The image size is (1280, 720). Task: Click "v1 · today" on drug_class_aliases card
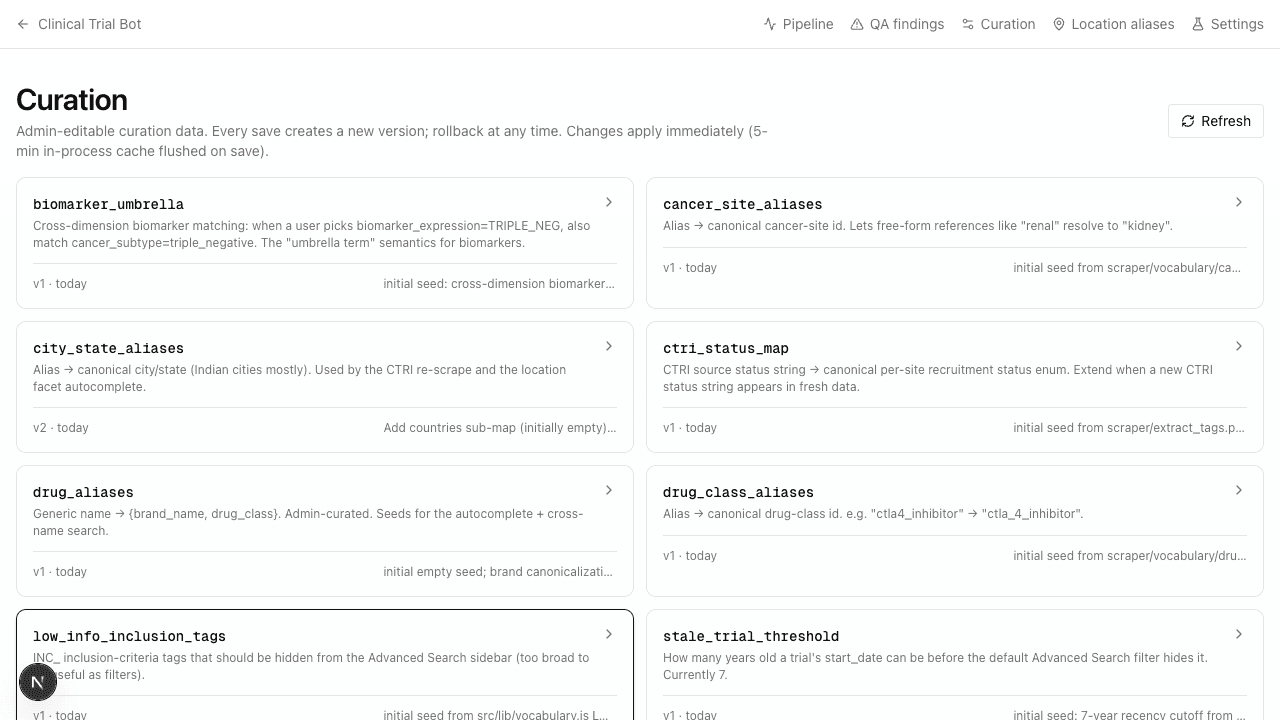[690, 556]
